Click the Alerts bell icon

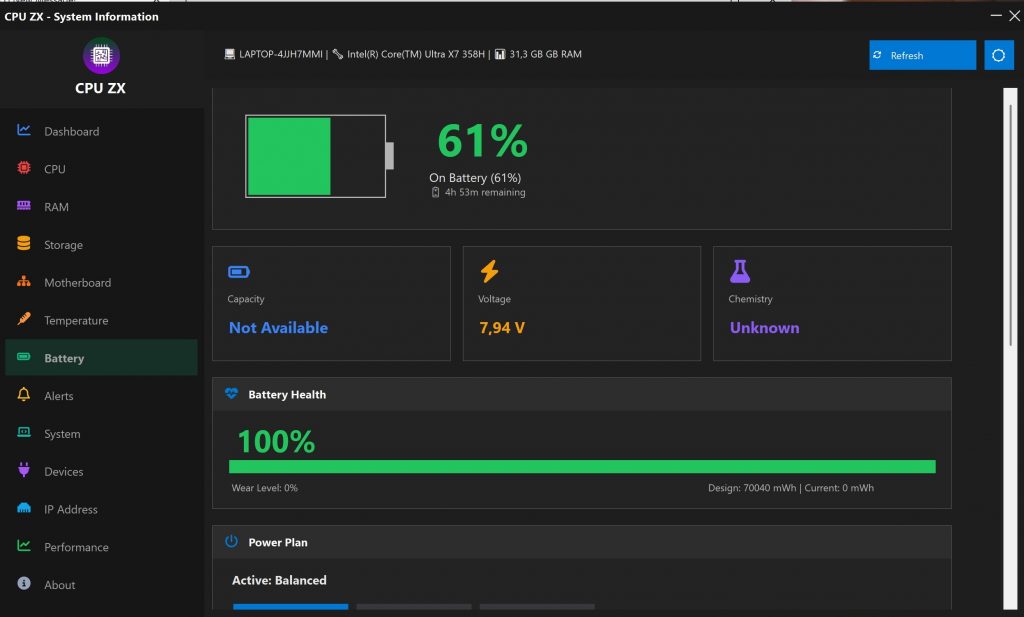(24, 395)
